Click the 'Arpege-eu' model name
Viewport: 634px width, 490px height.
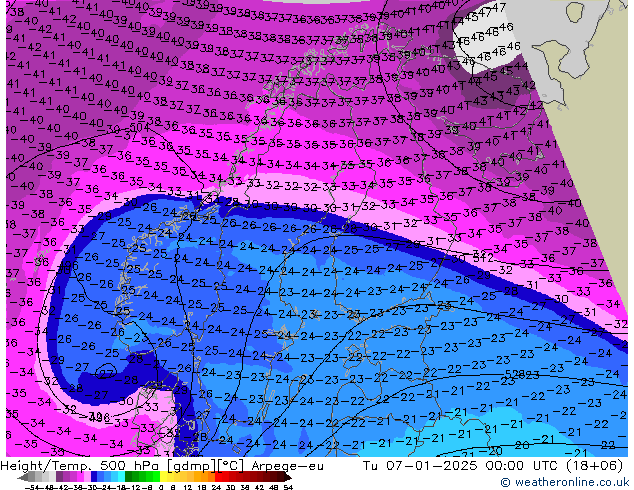tap(287, 466)
